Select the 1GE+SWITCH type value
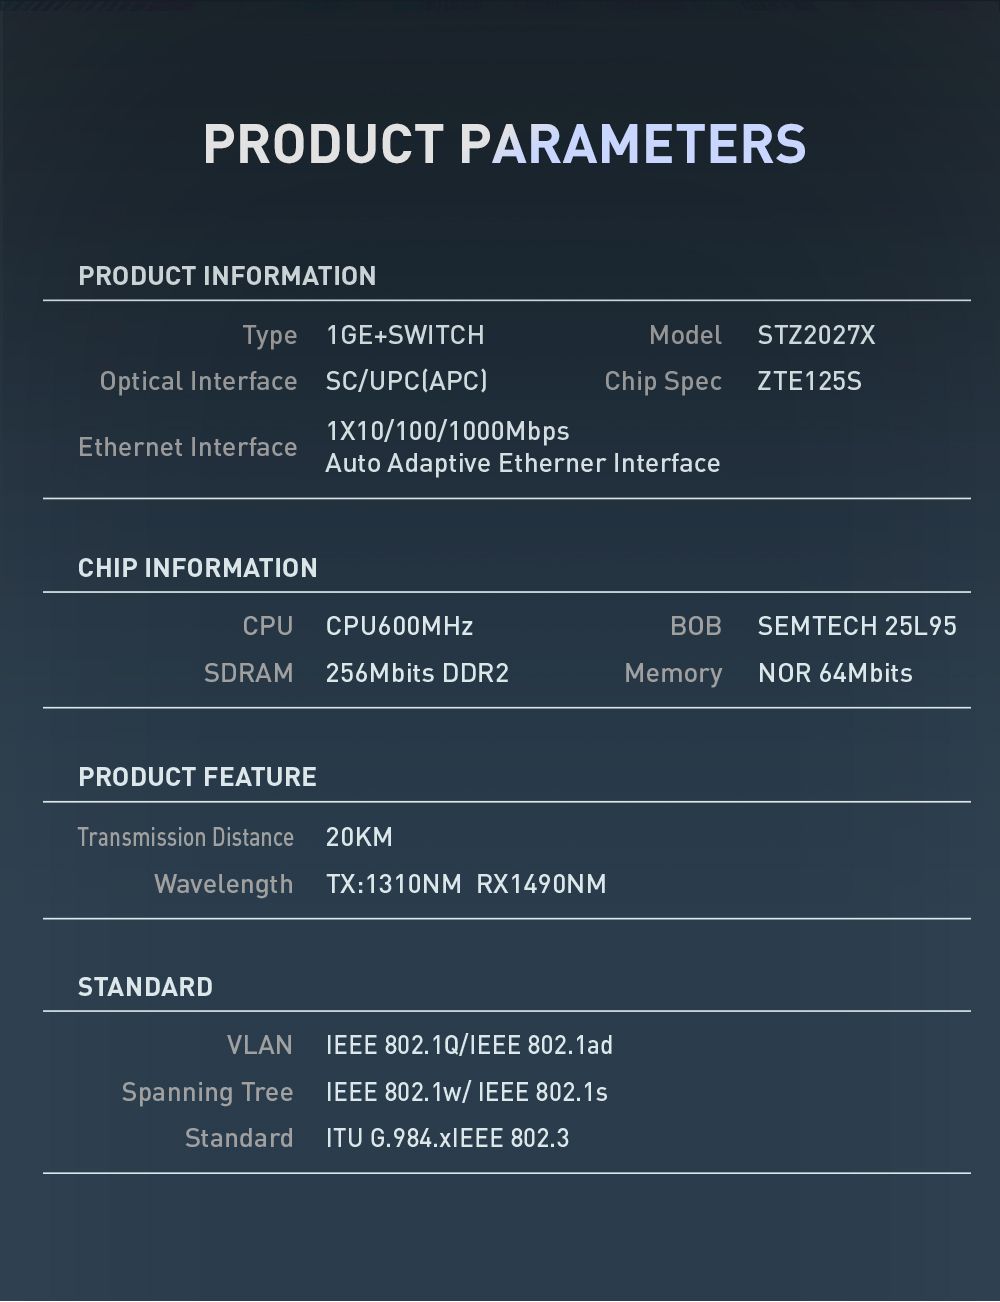 pyautogui.click(x=405, y=335)
